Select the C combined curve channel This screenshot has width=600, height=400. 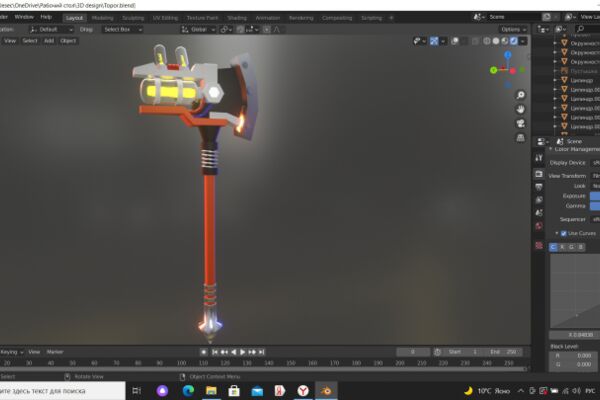click(x=553, y=247)
